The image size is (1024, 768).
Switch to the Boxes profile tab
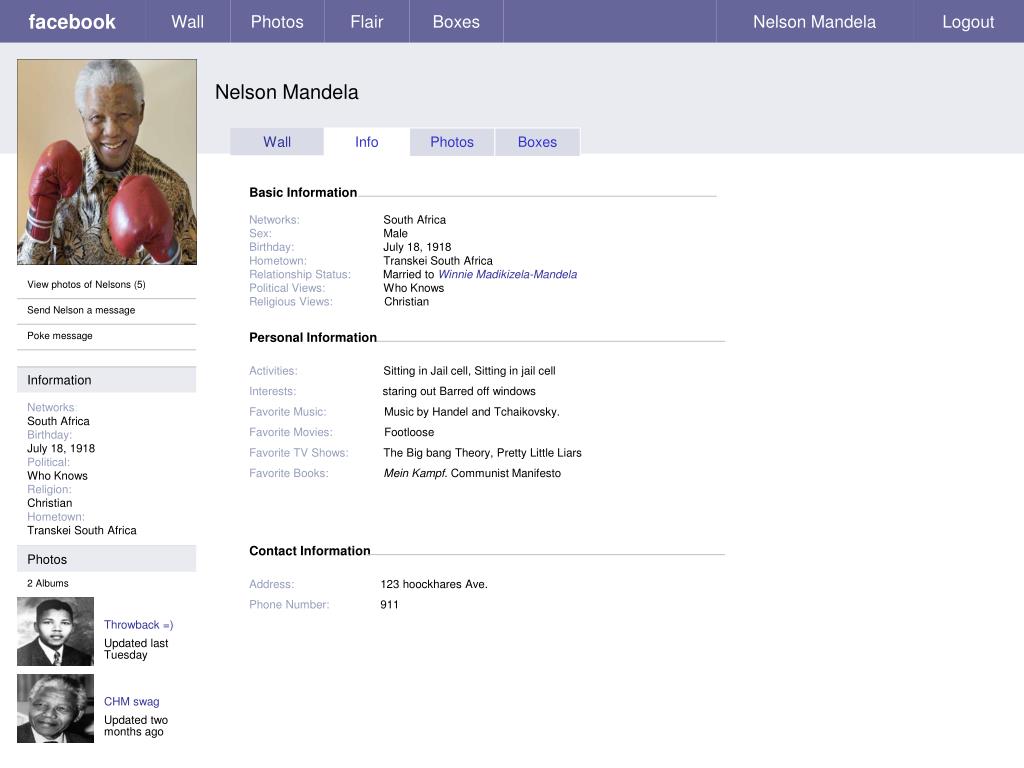click(x=537, y=142)
